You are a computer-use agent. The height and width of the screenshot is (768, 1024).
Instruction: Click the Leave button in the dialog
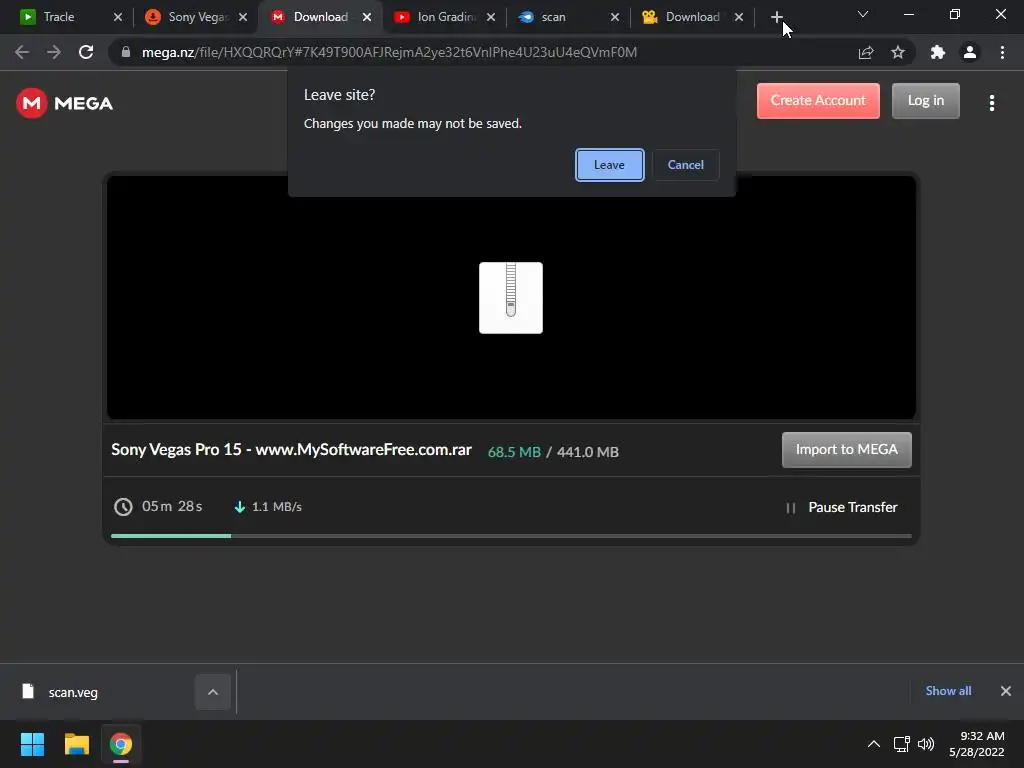pyautogui.click(x=609, y=165)
